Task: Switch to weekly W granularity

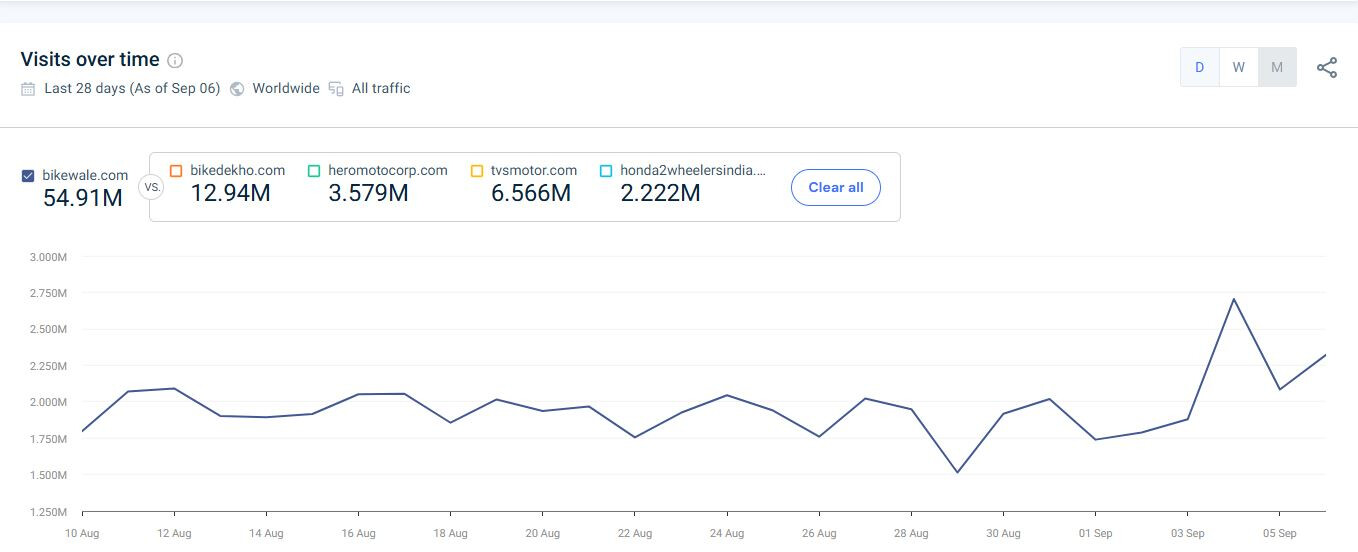Action: pos(1238,68)
